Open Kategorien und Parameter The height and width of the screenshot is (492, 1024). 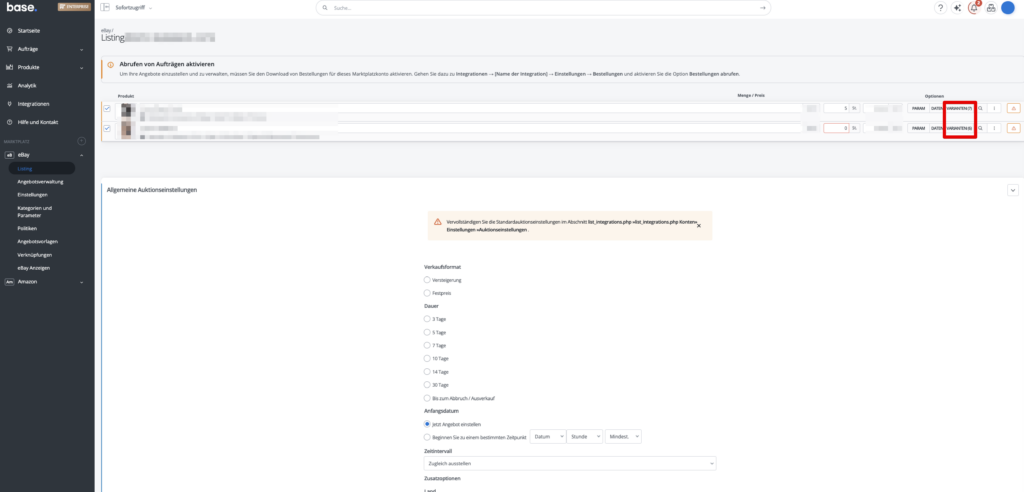(35, 212)
